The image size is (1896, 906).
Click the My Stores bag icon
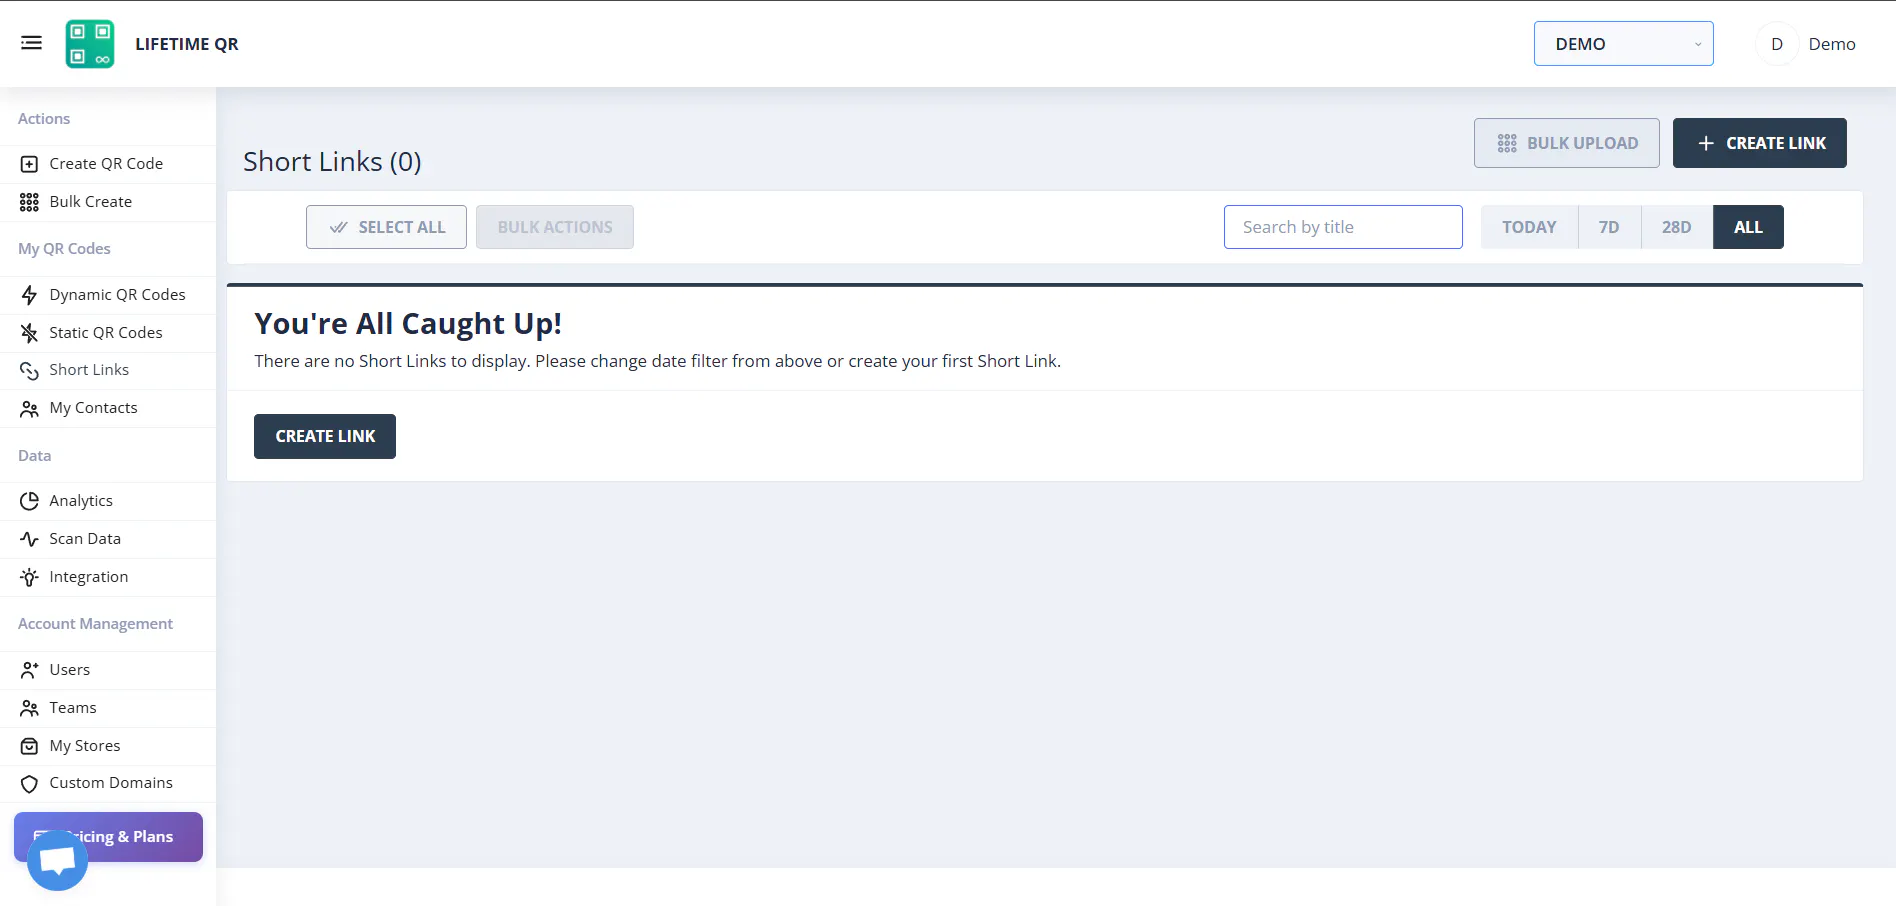[29, 746]
